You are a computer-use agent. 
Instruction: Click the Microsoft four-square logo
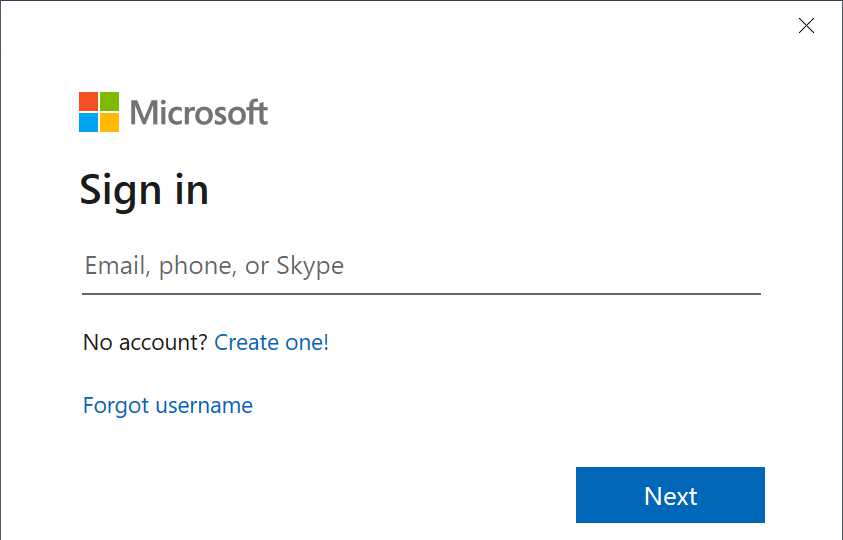tap(99, 112)
